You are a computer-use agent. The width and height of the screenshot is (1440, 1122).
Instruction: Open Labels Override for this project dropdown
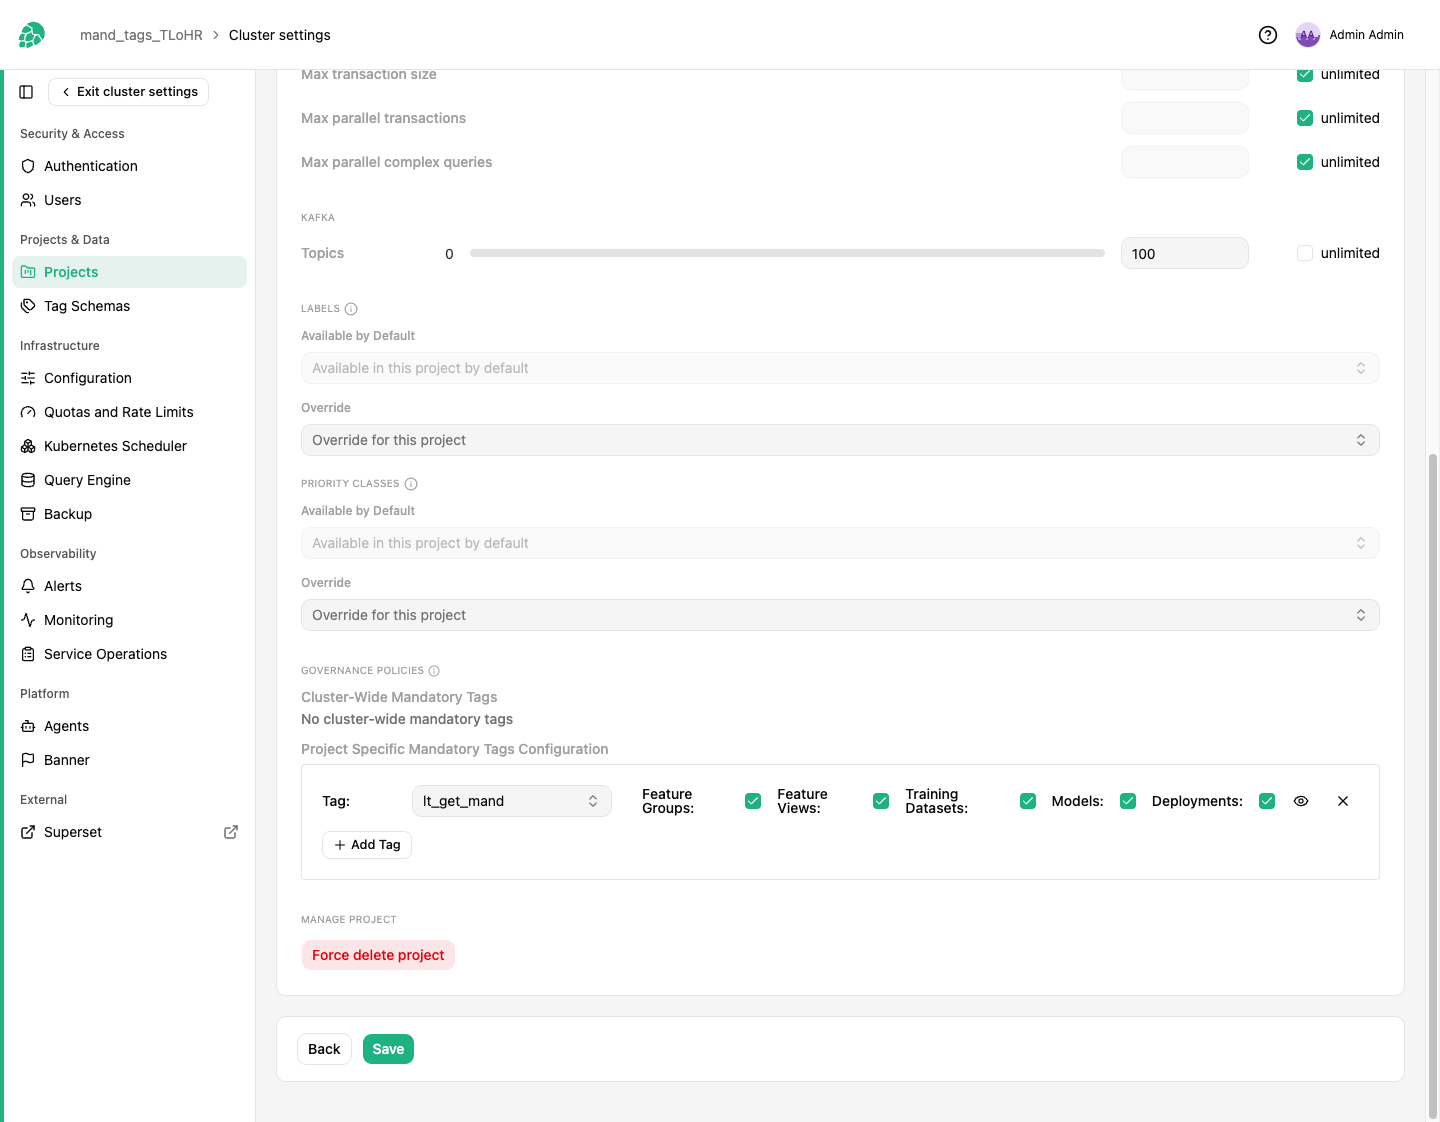click(x=840, y=440)
